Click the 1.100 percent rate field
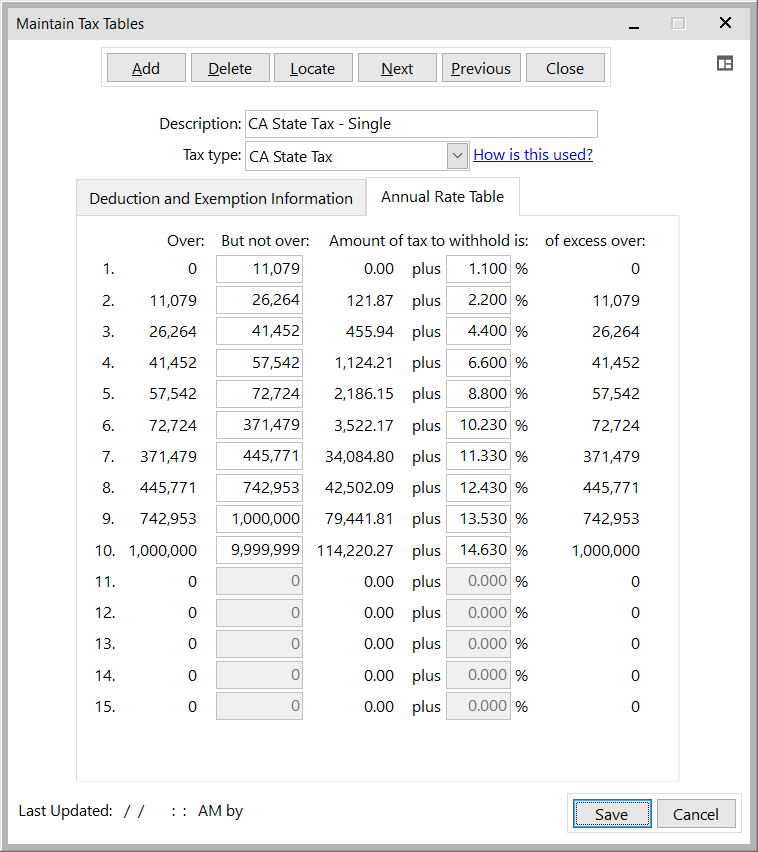The height and width of the screenshot is (852, 758). click(478, 269)
